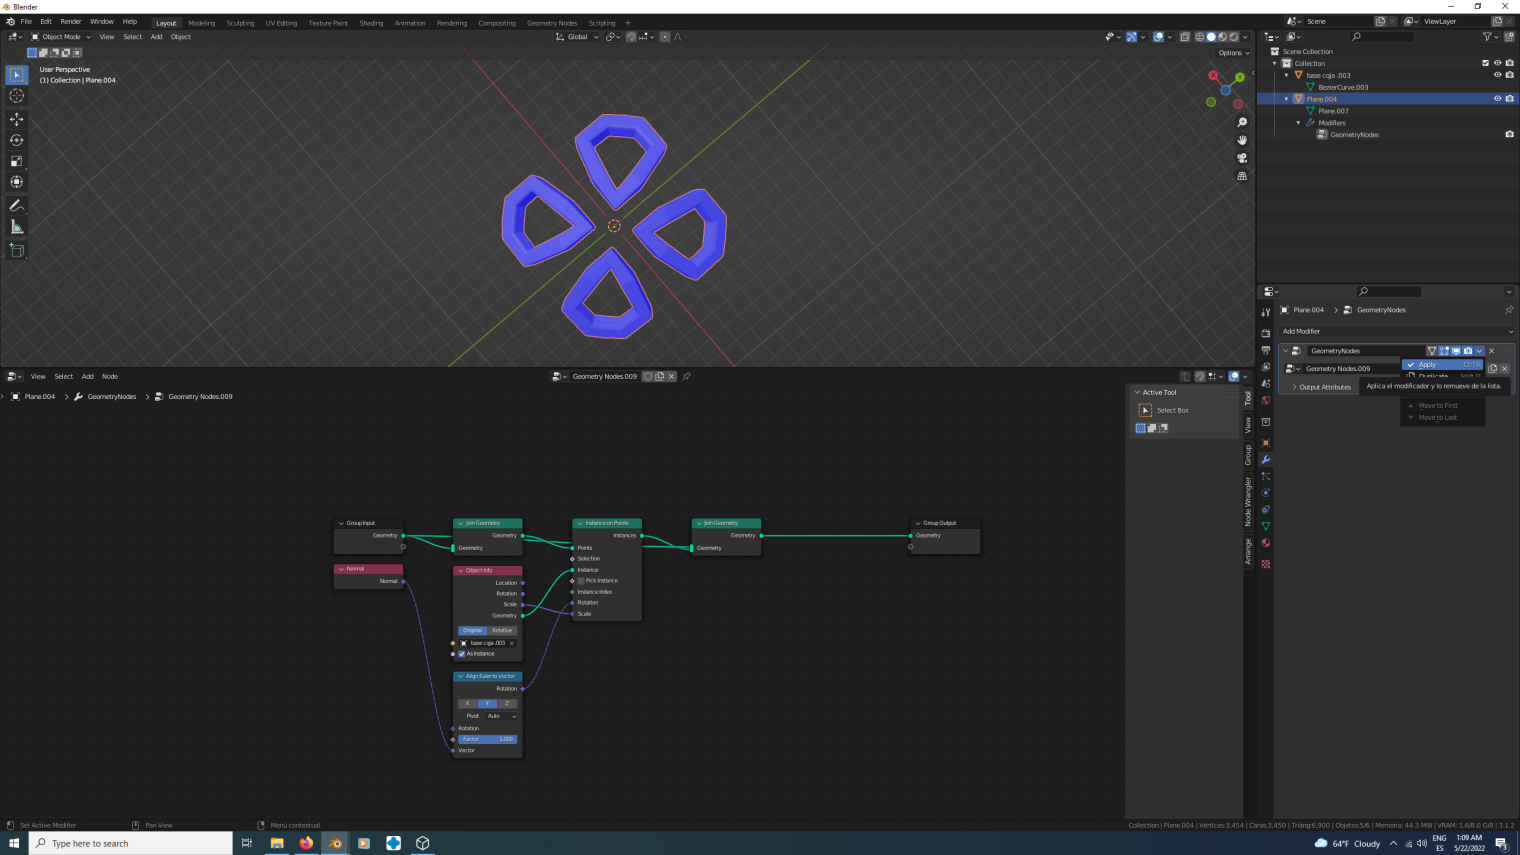Switch to the Shading workspace tab
The image size is (1520, 855).
(x=371, y=23)
